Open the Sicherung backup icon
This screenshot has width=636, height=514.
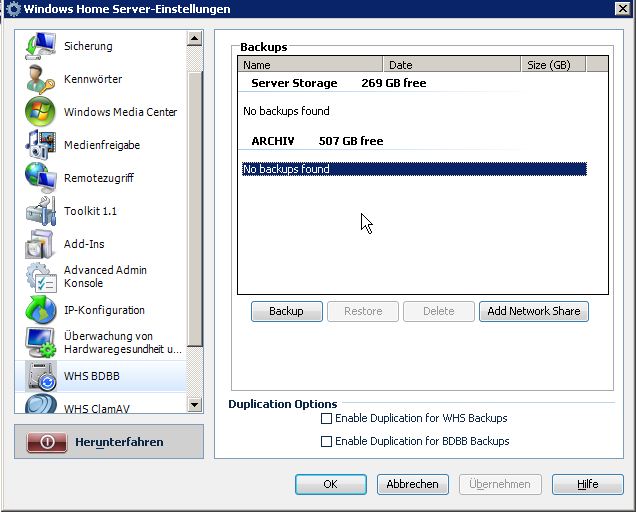40,46
